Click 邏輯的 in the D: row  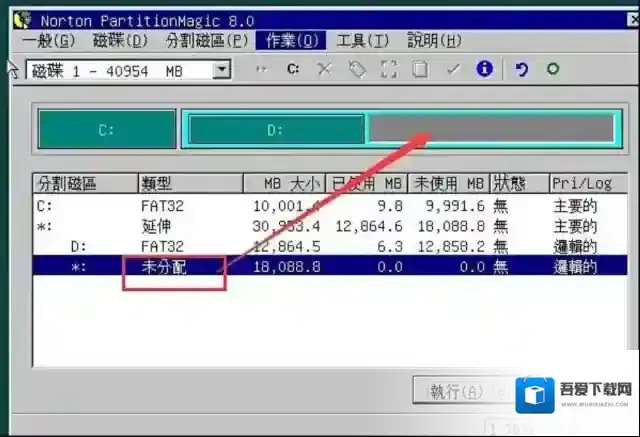coord(575,247)
